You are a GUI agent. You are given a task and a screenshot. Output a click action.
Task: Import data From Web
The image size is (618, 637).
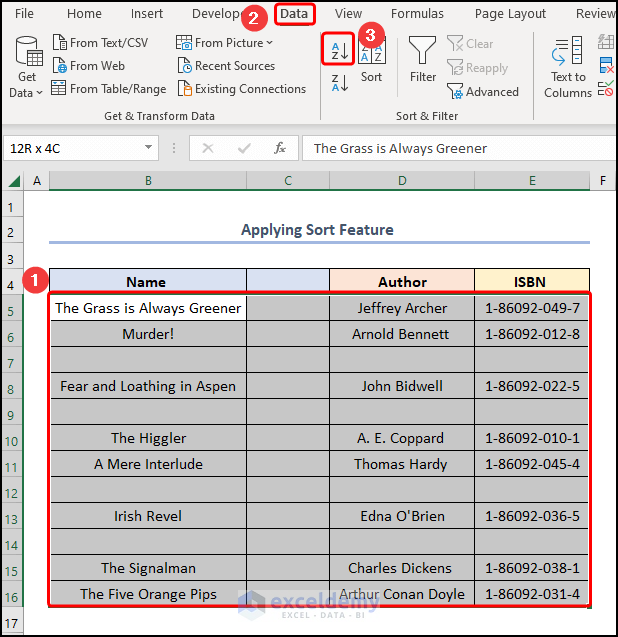pyautogui.click(x=89, y=66)
